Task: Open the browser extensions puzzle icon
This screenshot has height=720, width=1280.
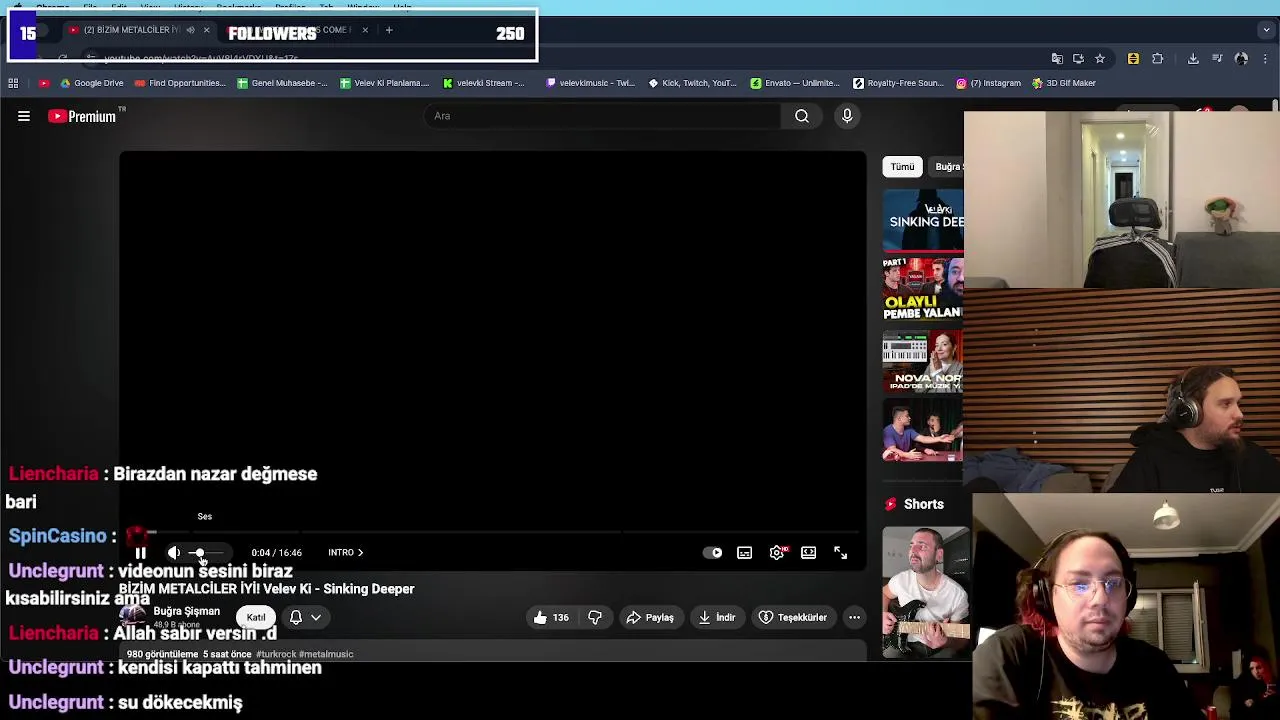Action: [x=1158, y=59]
